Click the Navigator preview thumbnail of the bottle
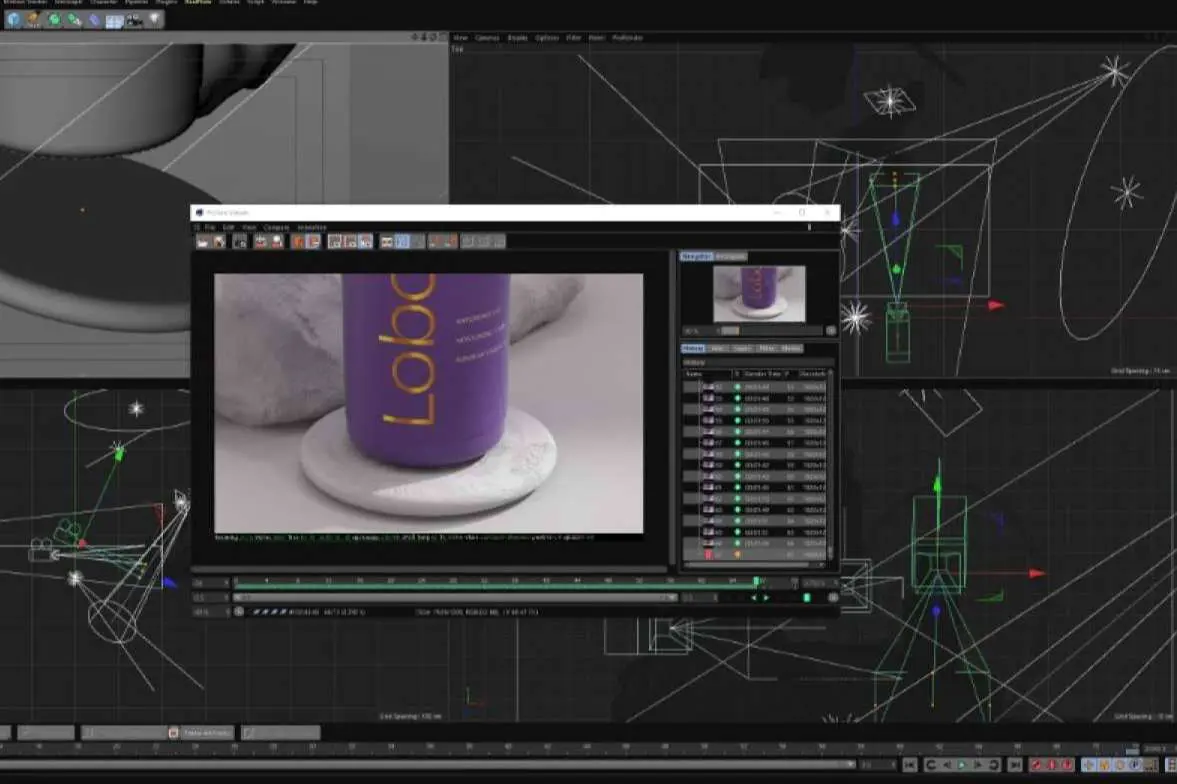Screen dimensions: 1177x784 tap(758, 294)
